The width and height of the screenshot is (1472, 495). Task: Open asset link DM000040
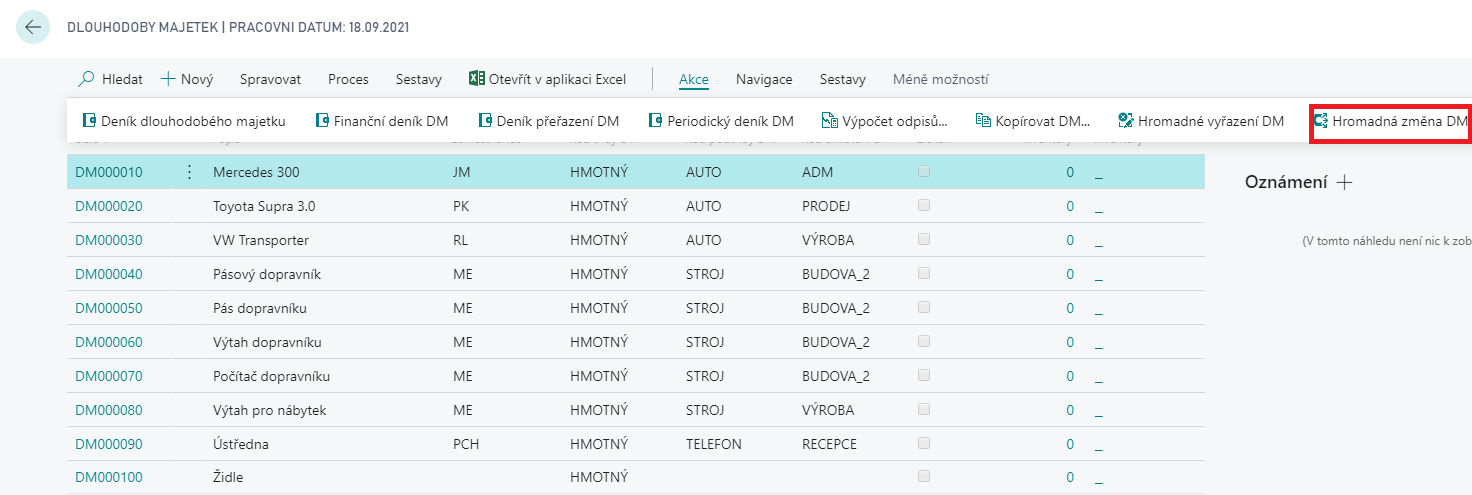pyautogui.click(x=109, y=274)
